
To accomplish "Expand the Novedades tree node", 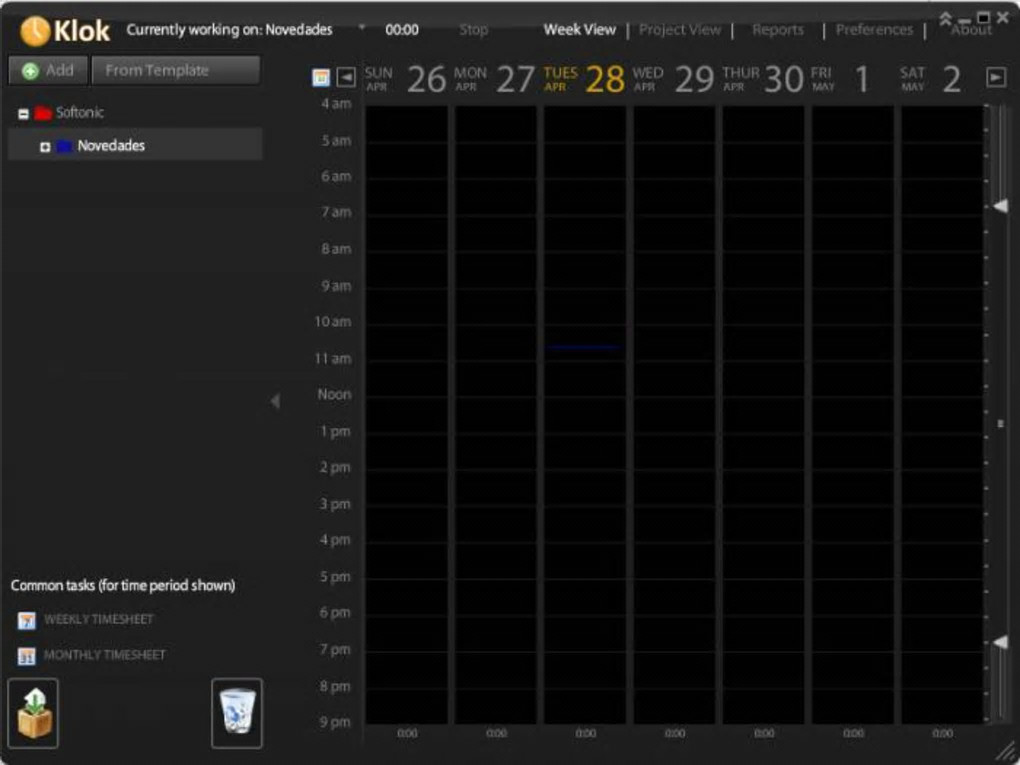I will 45,147.
